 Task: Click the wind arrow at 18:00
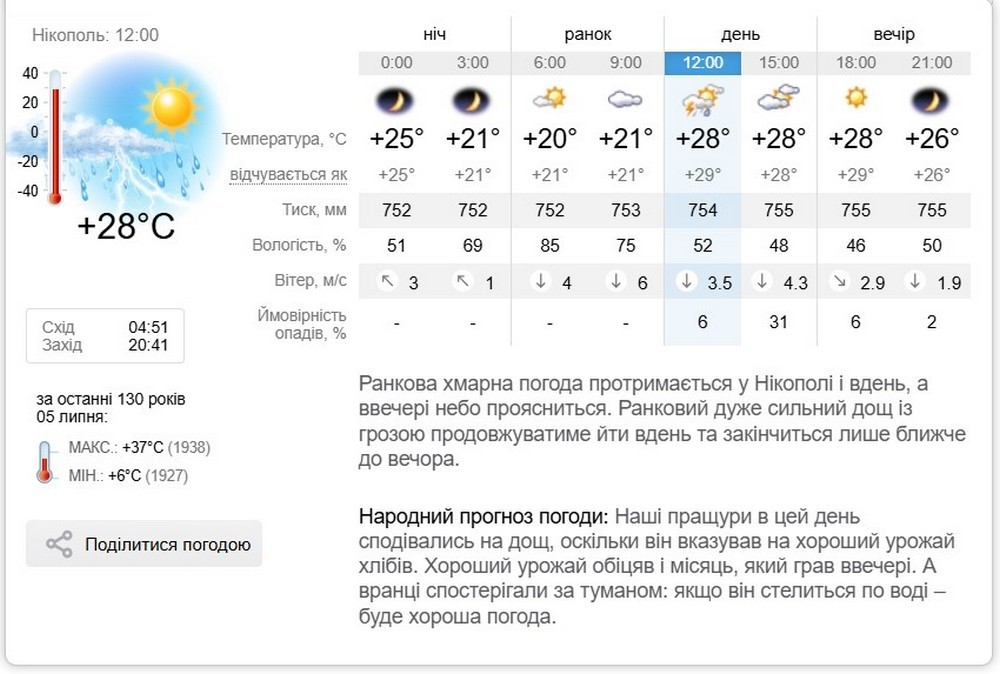tap(840, 281)
